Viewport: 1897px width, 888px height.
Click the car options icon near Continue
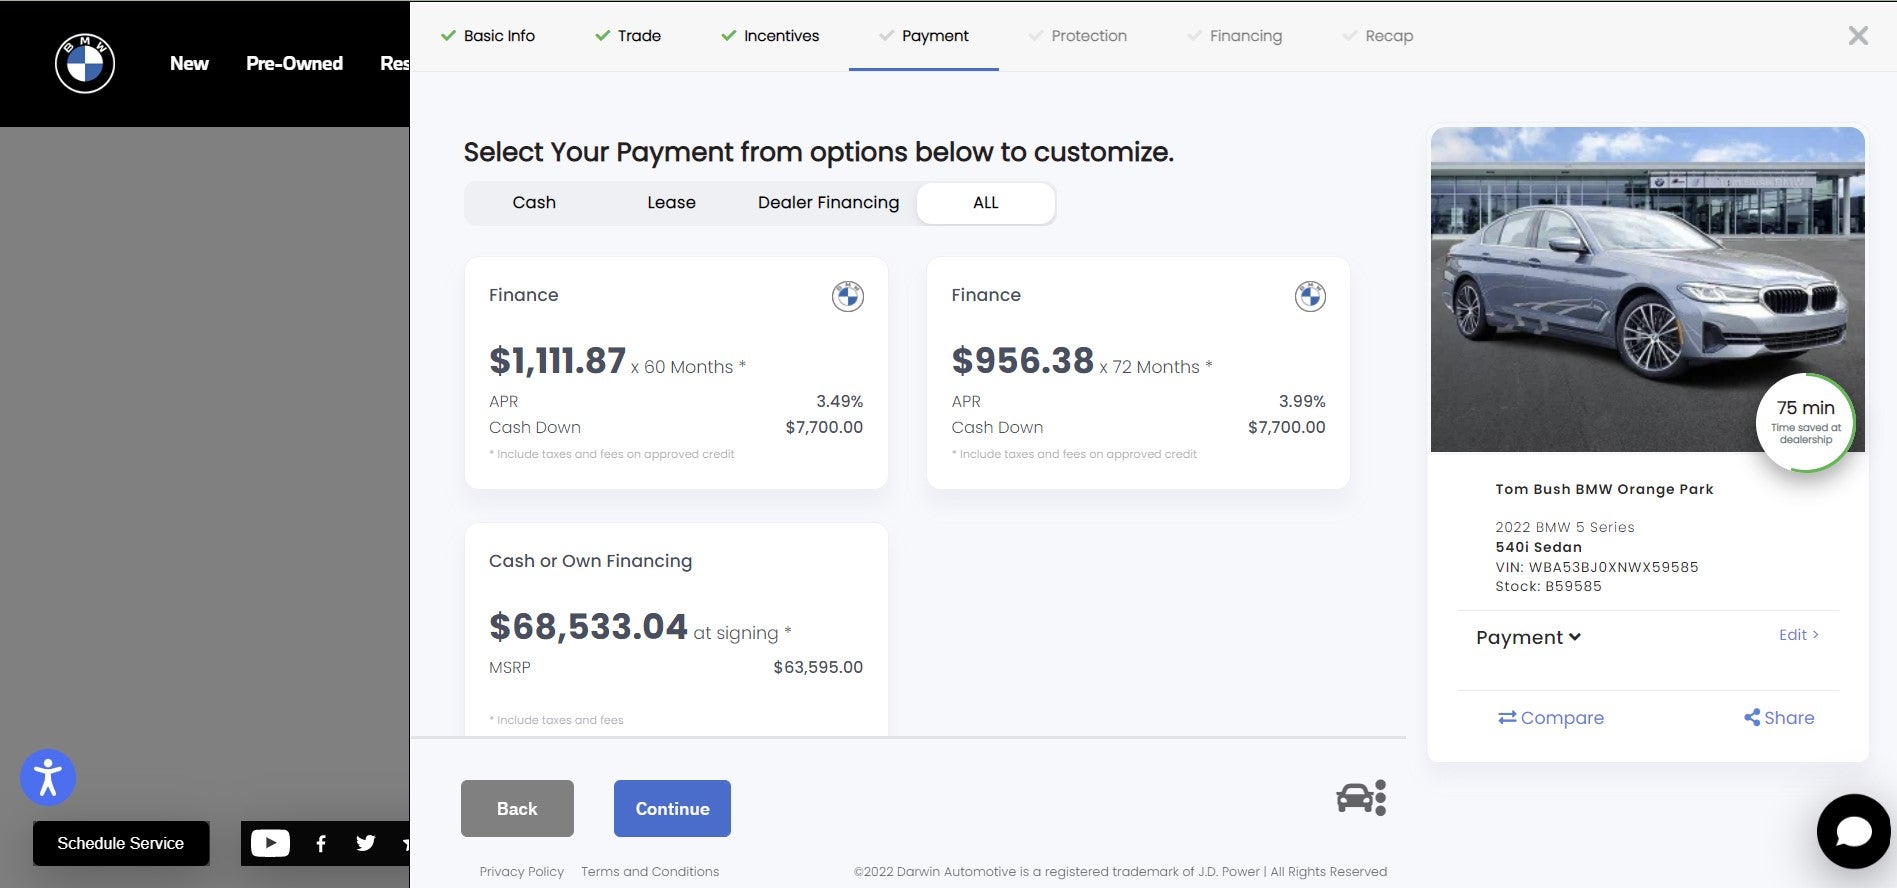[x=1360, y=798]
